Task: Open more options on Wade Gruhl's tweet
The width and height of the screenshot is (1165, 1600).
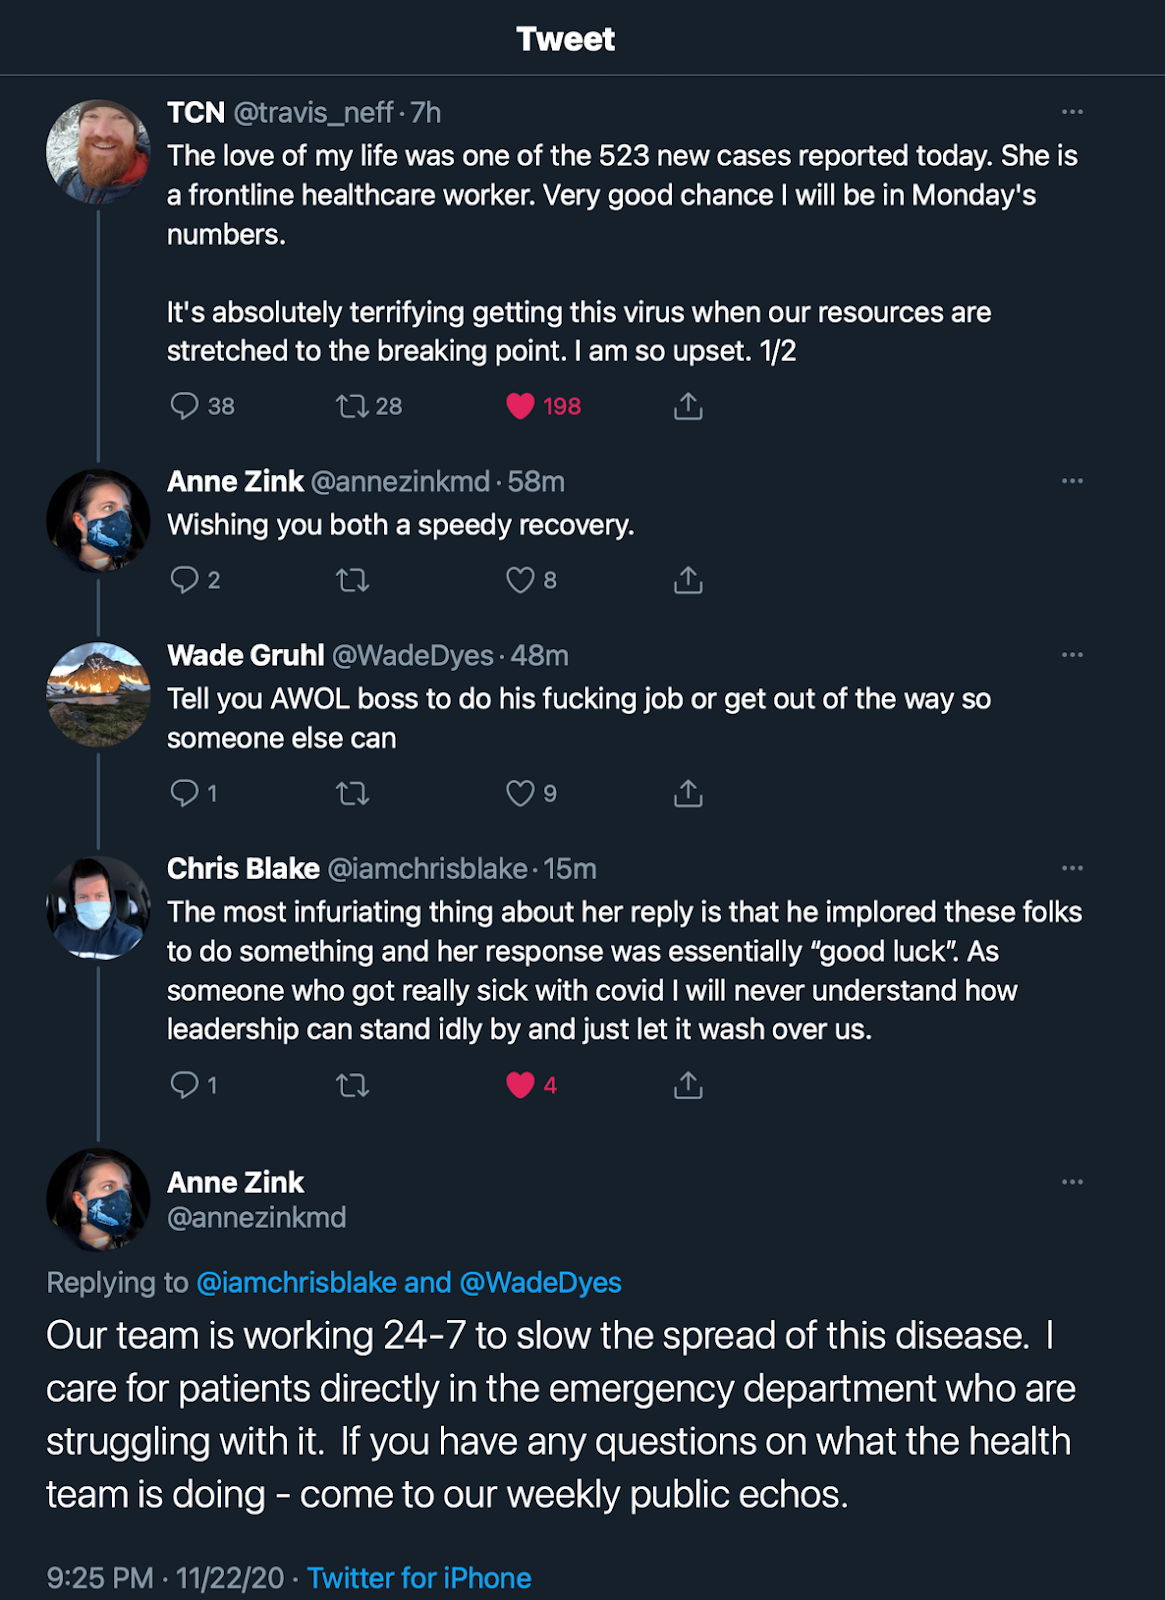Action: tap(1072, 655)
